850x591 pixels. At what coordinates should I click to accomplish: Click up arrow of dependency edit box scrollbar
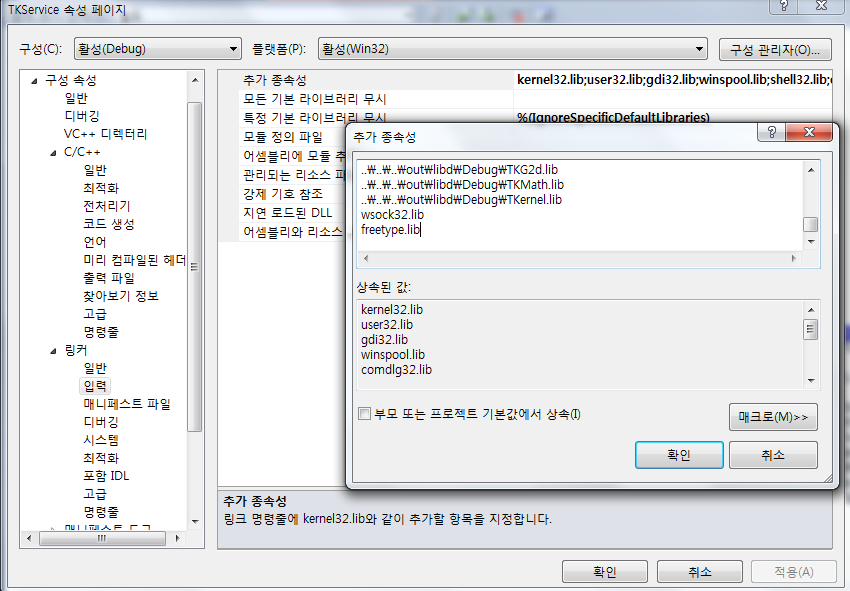pos(811,170)
